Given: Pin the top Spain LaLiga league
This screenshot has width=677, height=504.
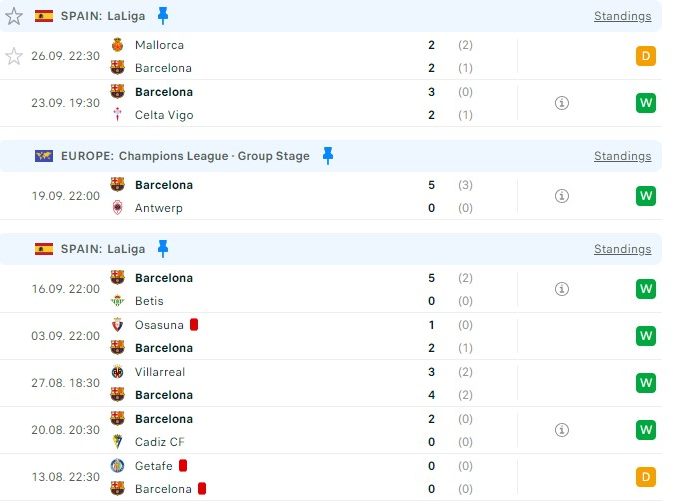Looking at the screenshot, I should pos(163,16).
